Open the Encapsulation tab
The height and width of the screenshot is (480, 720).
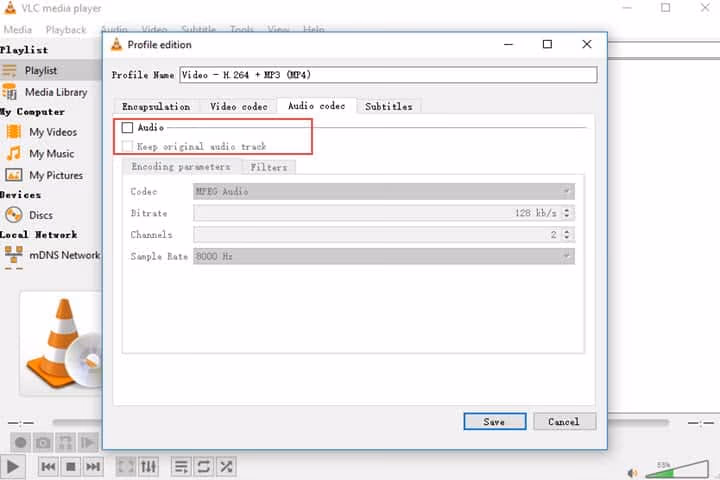click(x=156, y=106)
